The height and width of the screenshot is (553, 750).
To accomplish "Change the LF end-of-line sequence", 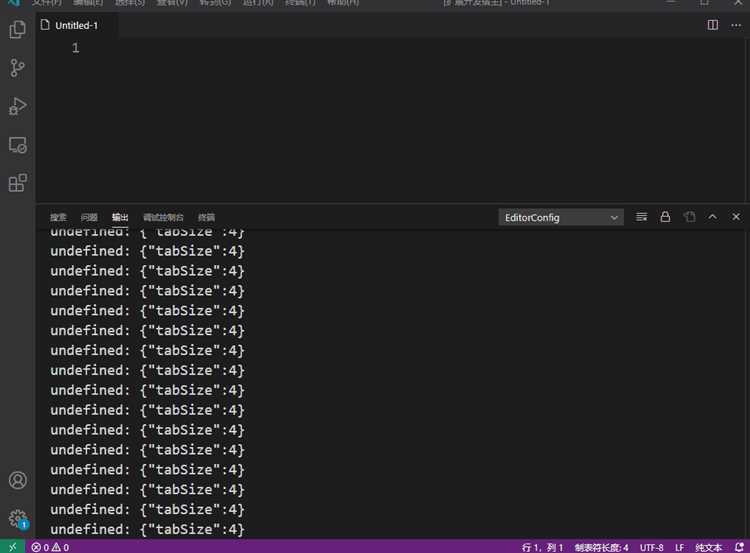I will point(680,547).
